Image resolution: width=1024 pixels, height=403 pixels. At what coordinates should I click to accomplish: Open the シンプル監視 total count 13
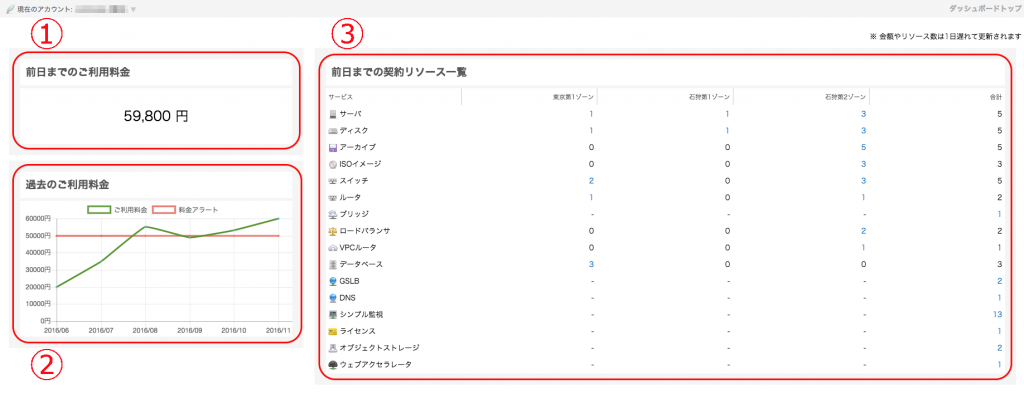996,314
